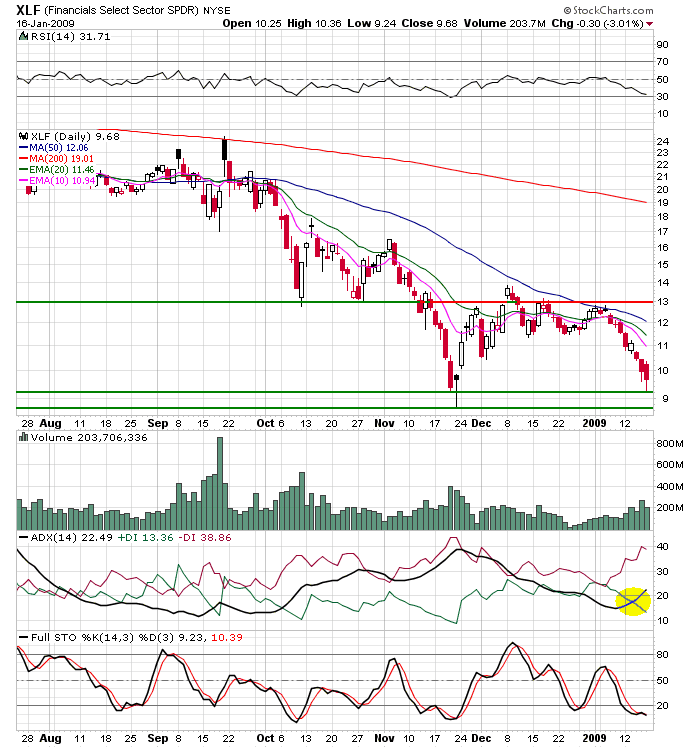Select the Volume 203.7M header value
The width and height of the screenshot is (700, 748).
(504, 23)
